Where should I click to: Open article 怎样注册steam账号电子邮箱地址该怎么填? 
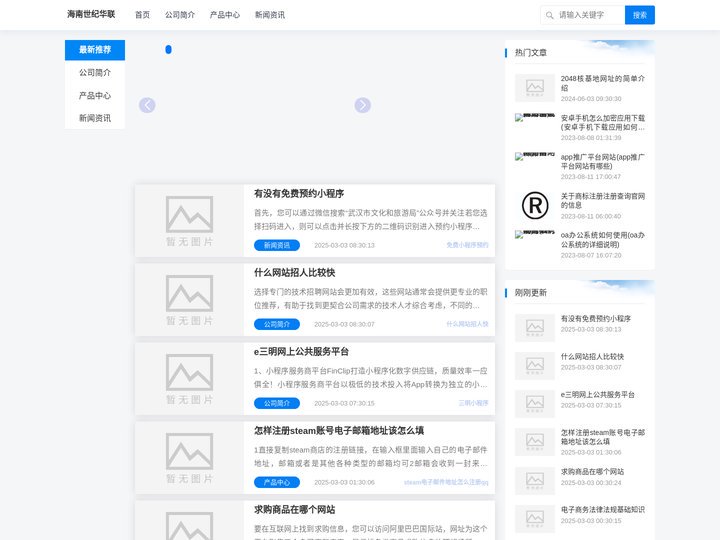[339, 431]
